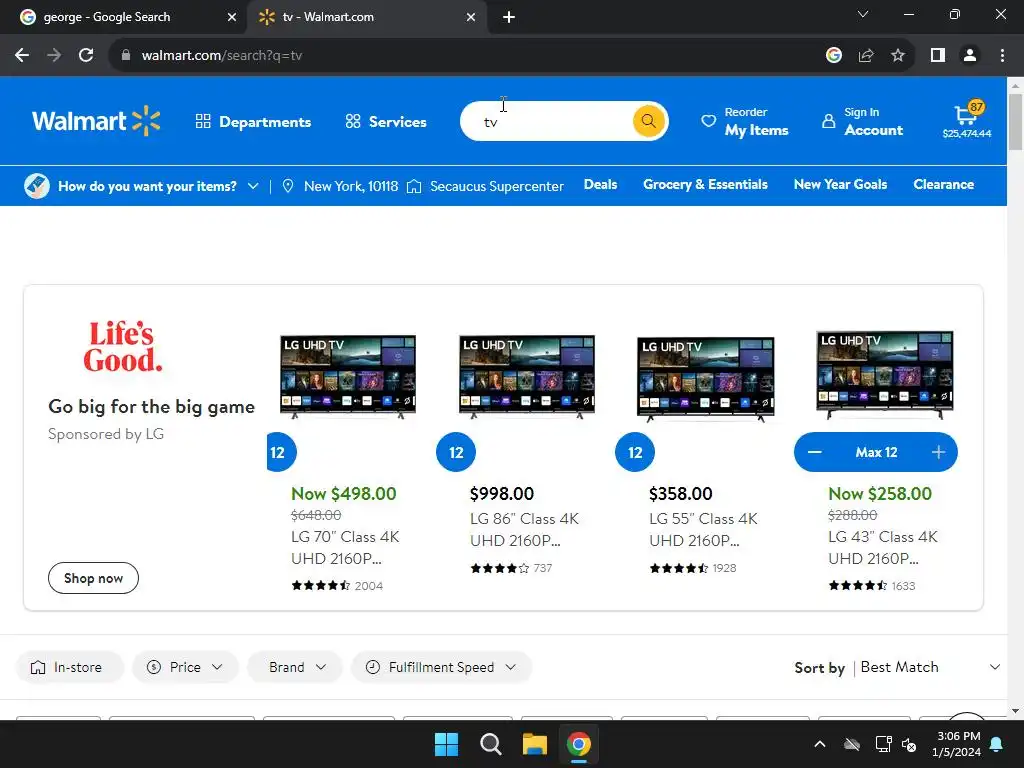The height and width of the screenshot is (768, 1024).
Task: Reload the page
Action: [x=86, y=56]
